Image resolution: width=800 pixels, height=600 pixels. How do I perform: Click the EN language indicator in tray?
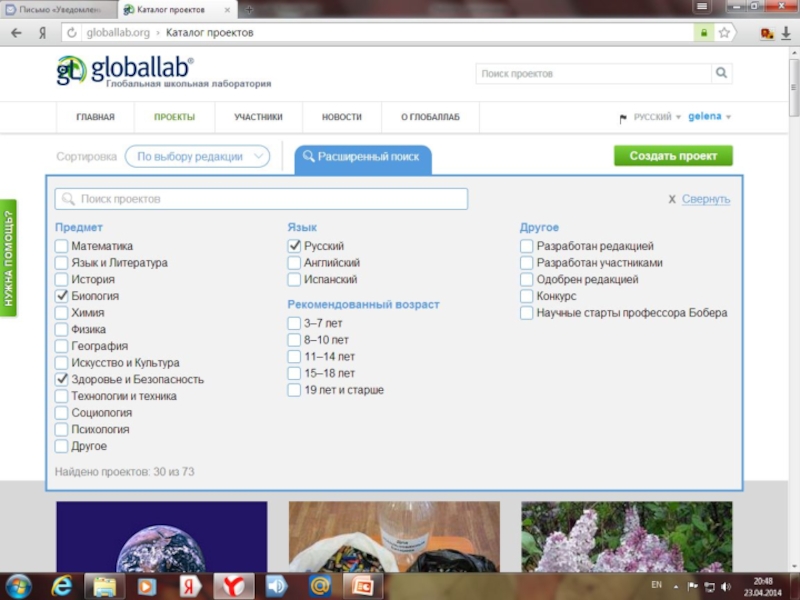pyautogui.click(x=657, y=585)
